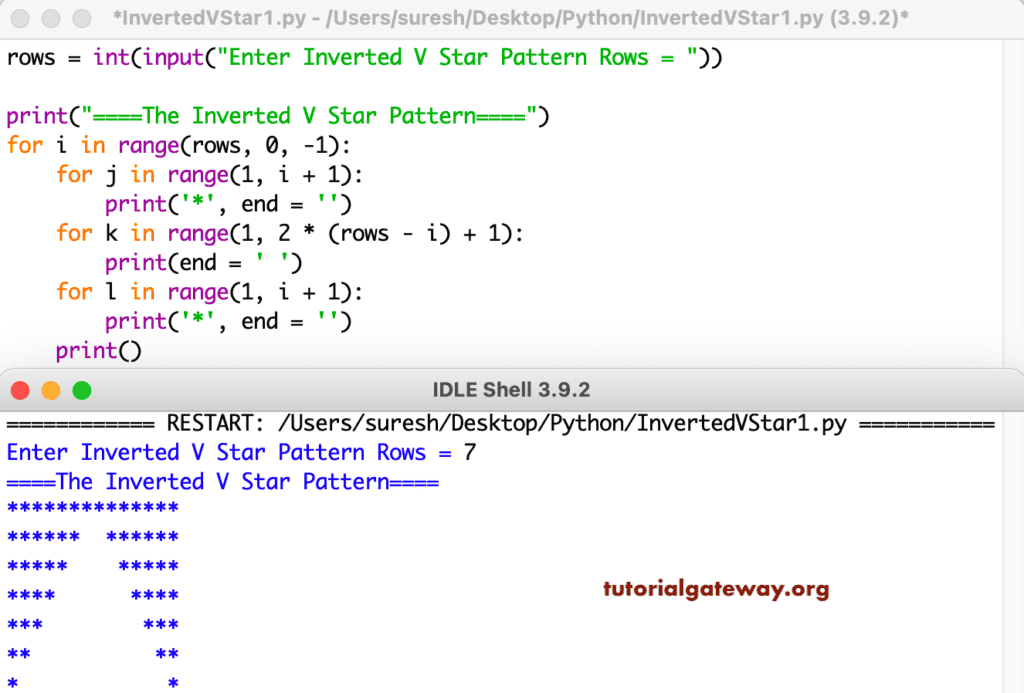Screen dimensions: 1024x693
Task: Select the RESTART line in the shell
Action: pyautogui.click(x=500, y=423)
